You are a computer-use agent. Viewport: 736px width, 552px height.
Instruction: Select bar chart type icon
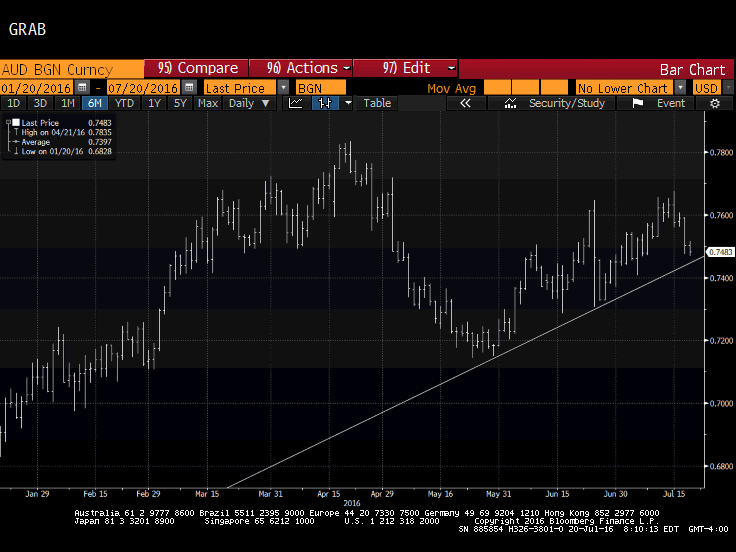click(325, 103)
